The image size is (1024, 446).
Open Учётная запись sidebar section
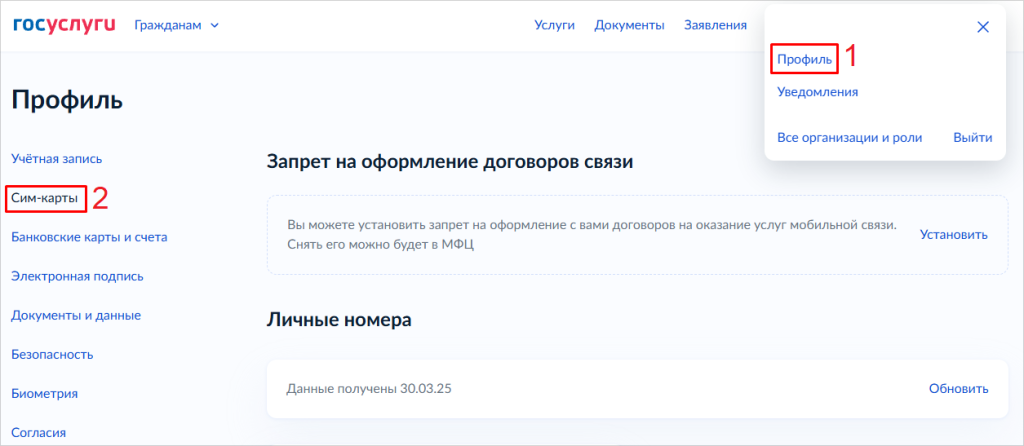(56, 158)
